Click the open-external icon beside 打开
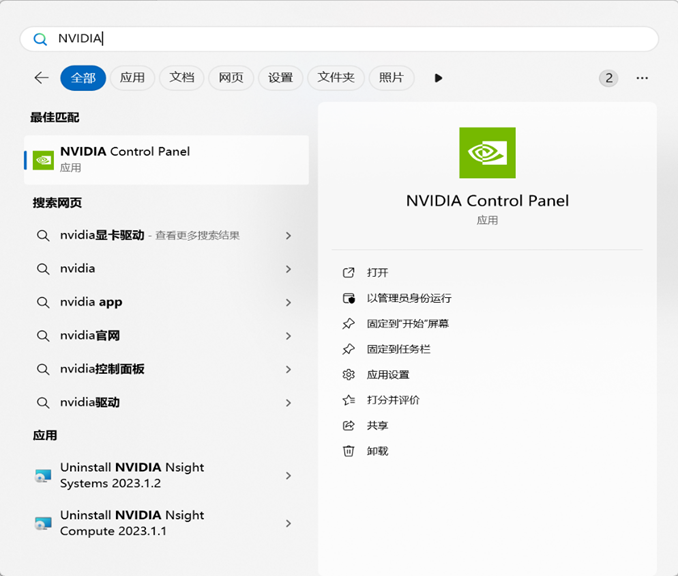This screenshot has height=576, width=678. point(349,272)
